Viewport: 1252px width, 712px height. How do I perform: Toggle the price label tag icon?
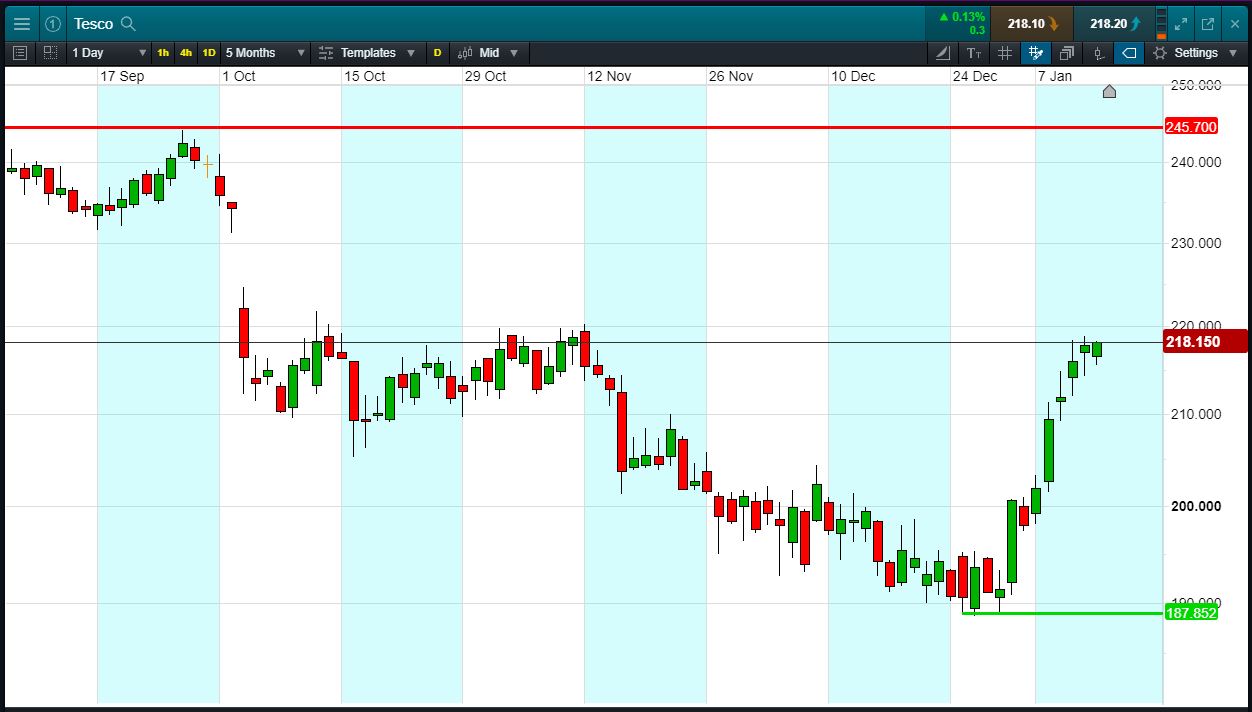(1129, 53)
